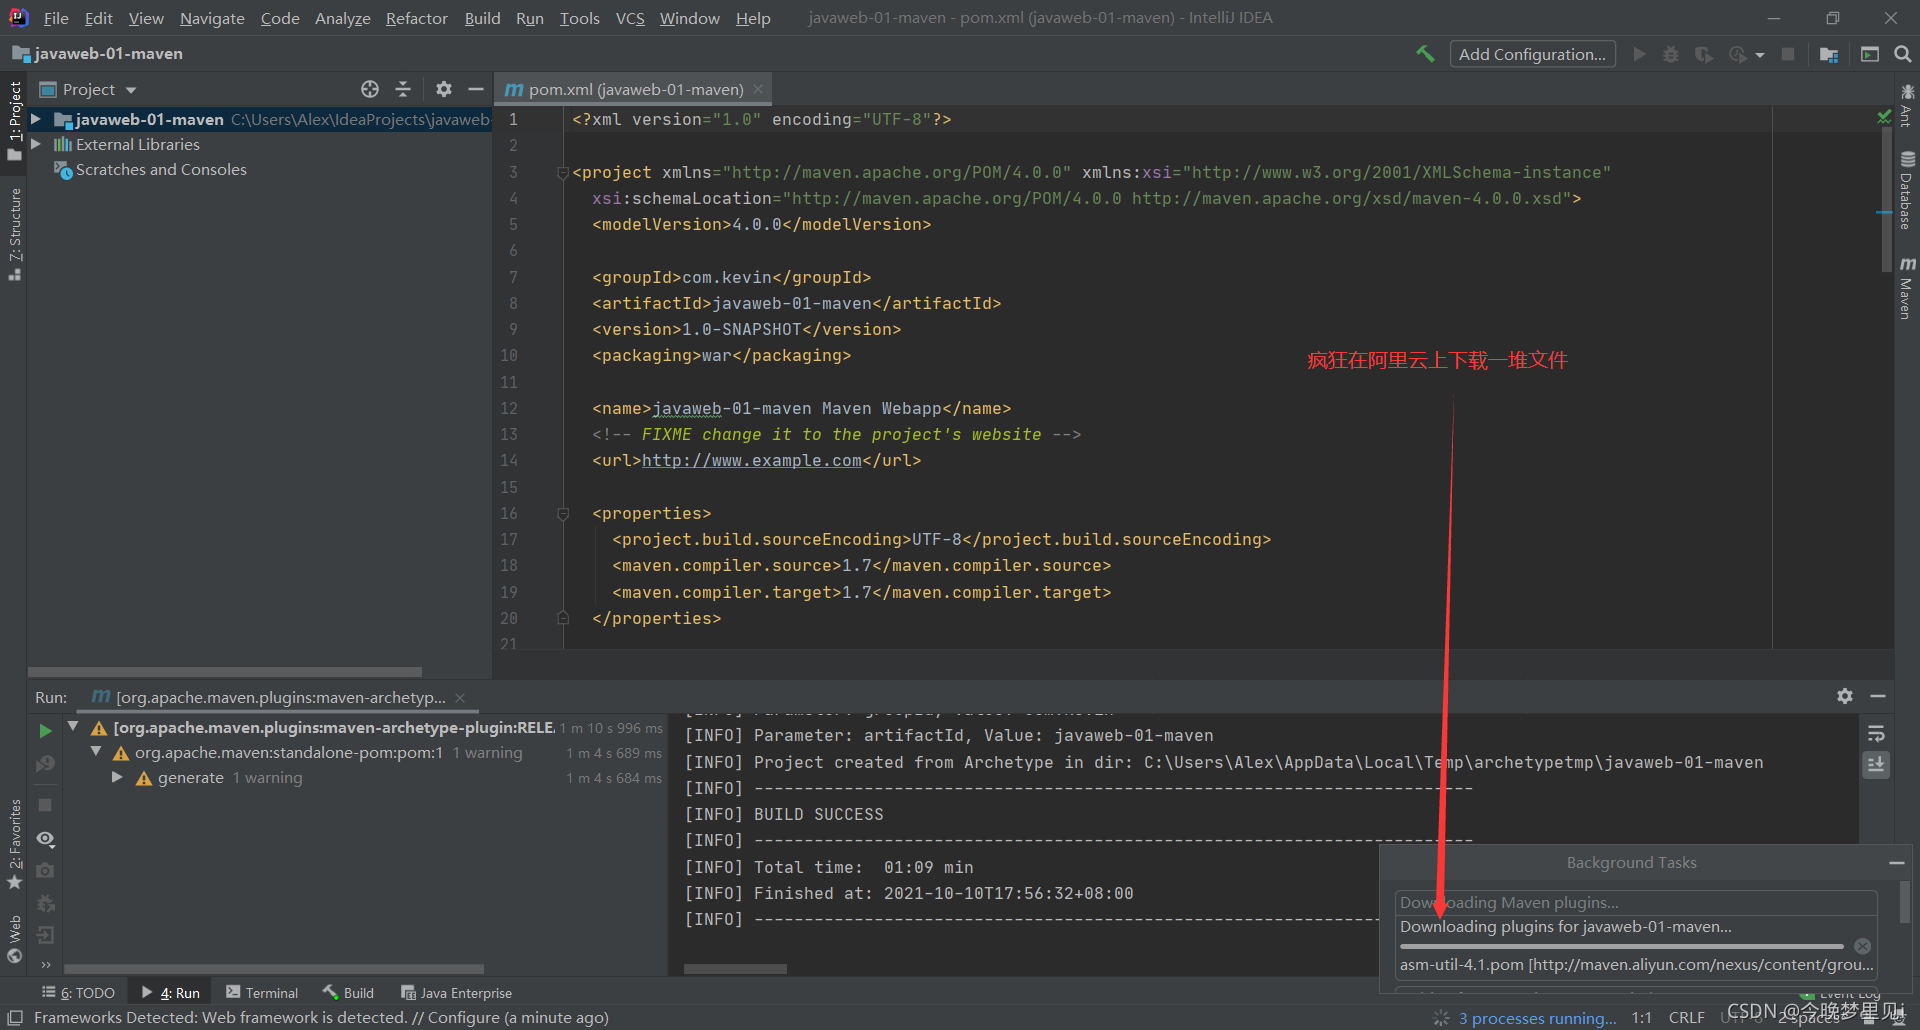Click 3 processes running link
Viewport: 1920px width, 1030px height.
1536,1018
